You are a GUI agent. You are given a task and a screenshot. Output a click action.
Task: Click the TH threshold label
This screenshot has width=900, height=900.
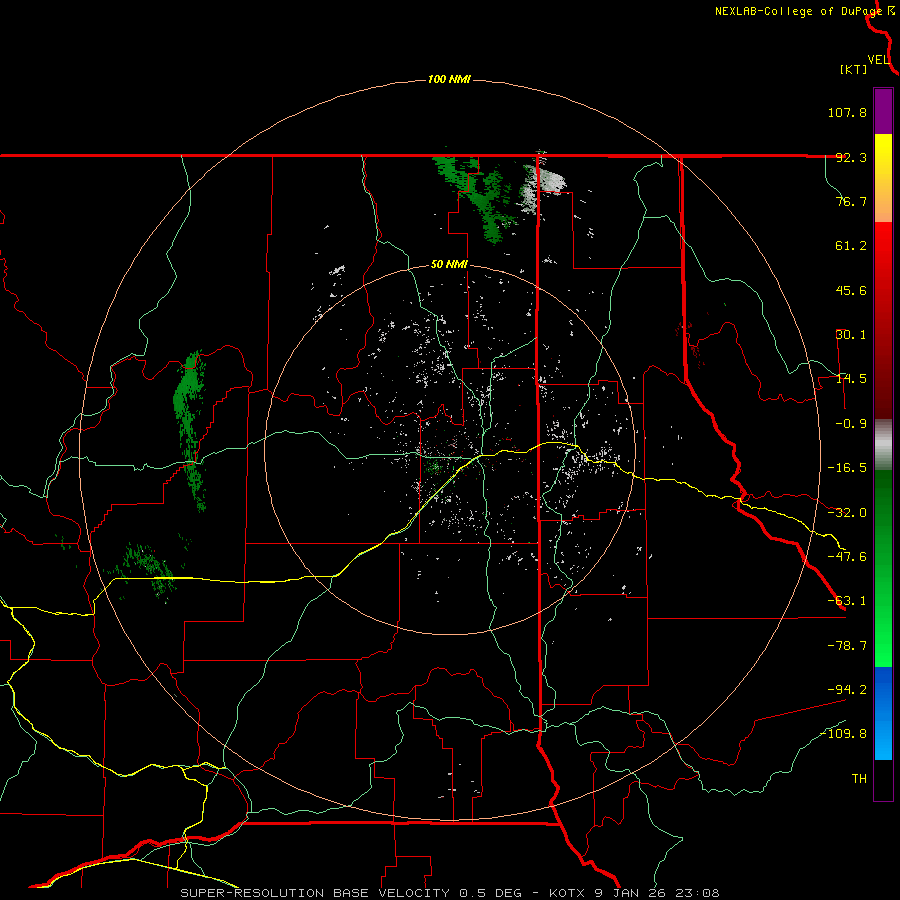click(859, 779)
